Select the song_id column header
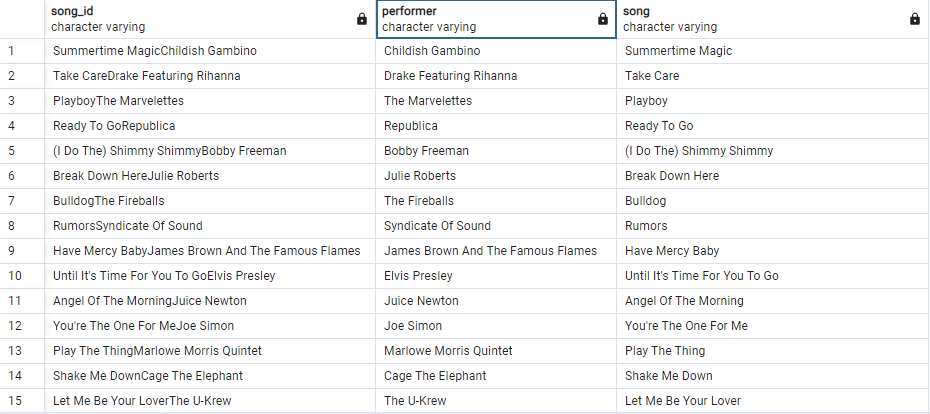The width and height of the screenshot is (930, 414). click(x=200, y=19)
